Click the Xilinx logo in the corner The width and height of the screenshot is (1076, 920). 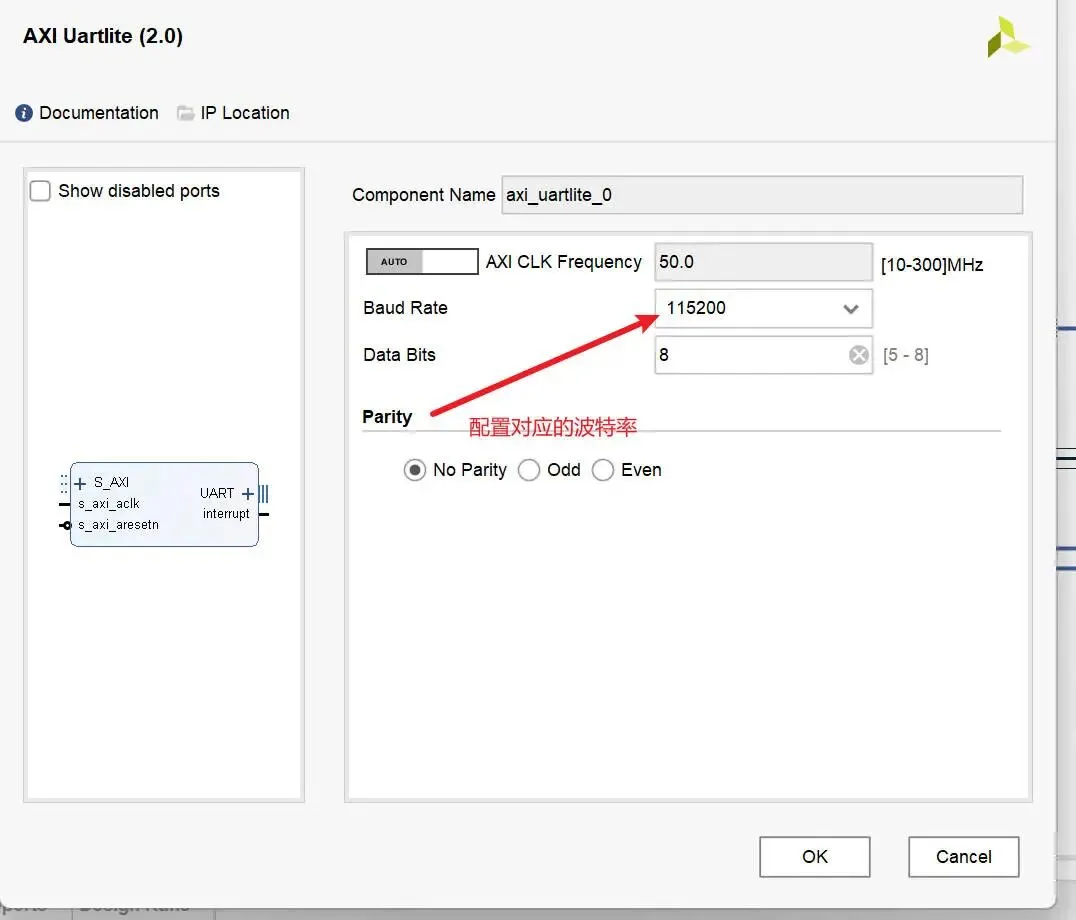tap(1007, 37)
